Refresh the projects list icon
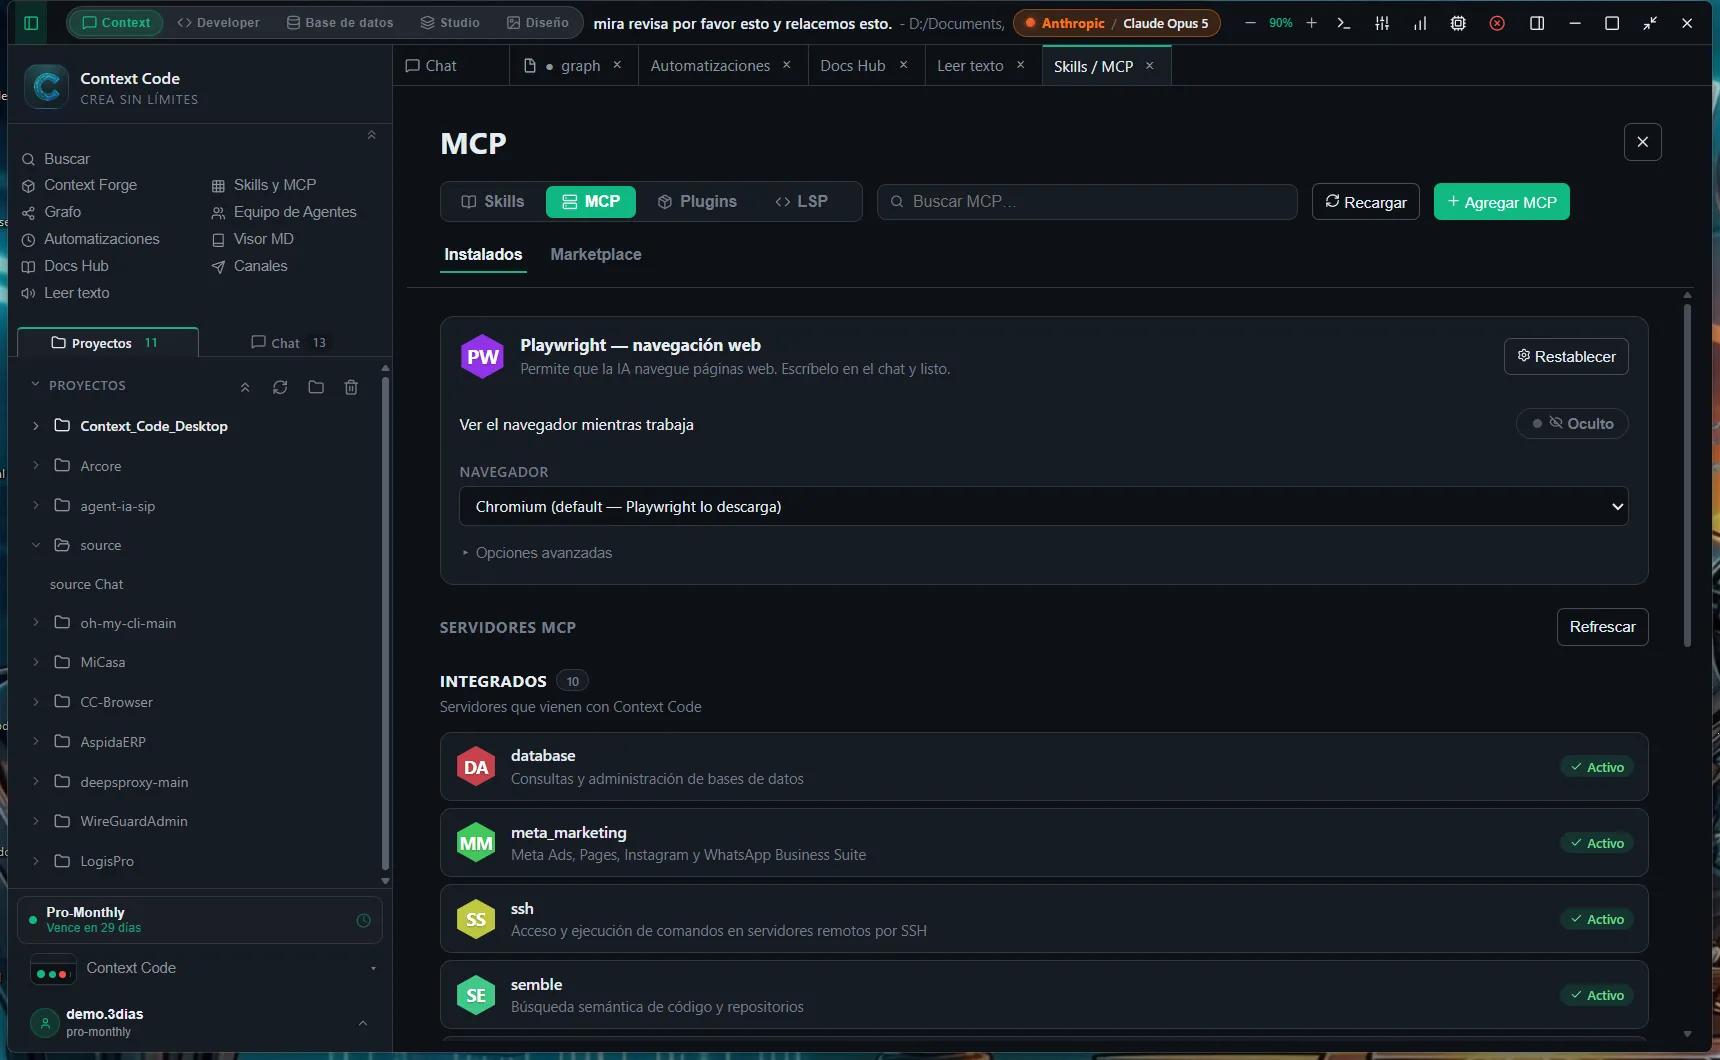 pyautogui.click(x=280, y=387)
